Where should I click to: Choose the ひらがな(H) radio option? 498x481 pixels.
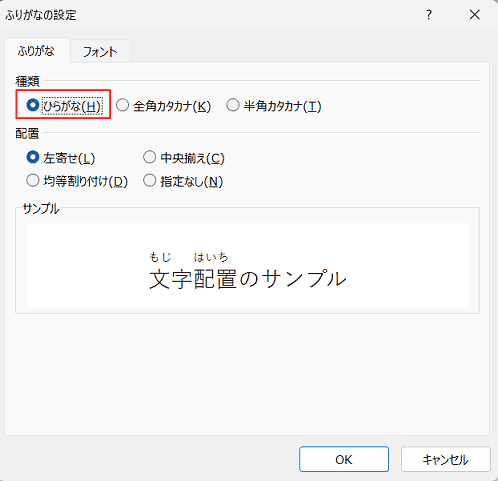click(63, 106)
